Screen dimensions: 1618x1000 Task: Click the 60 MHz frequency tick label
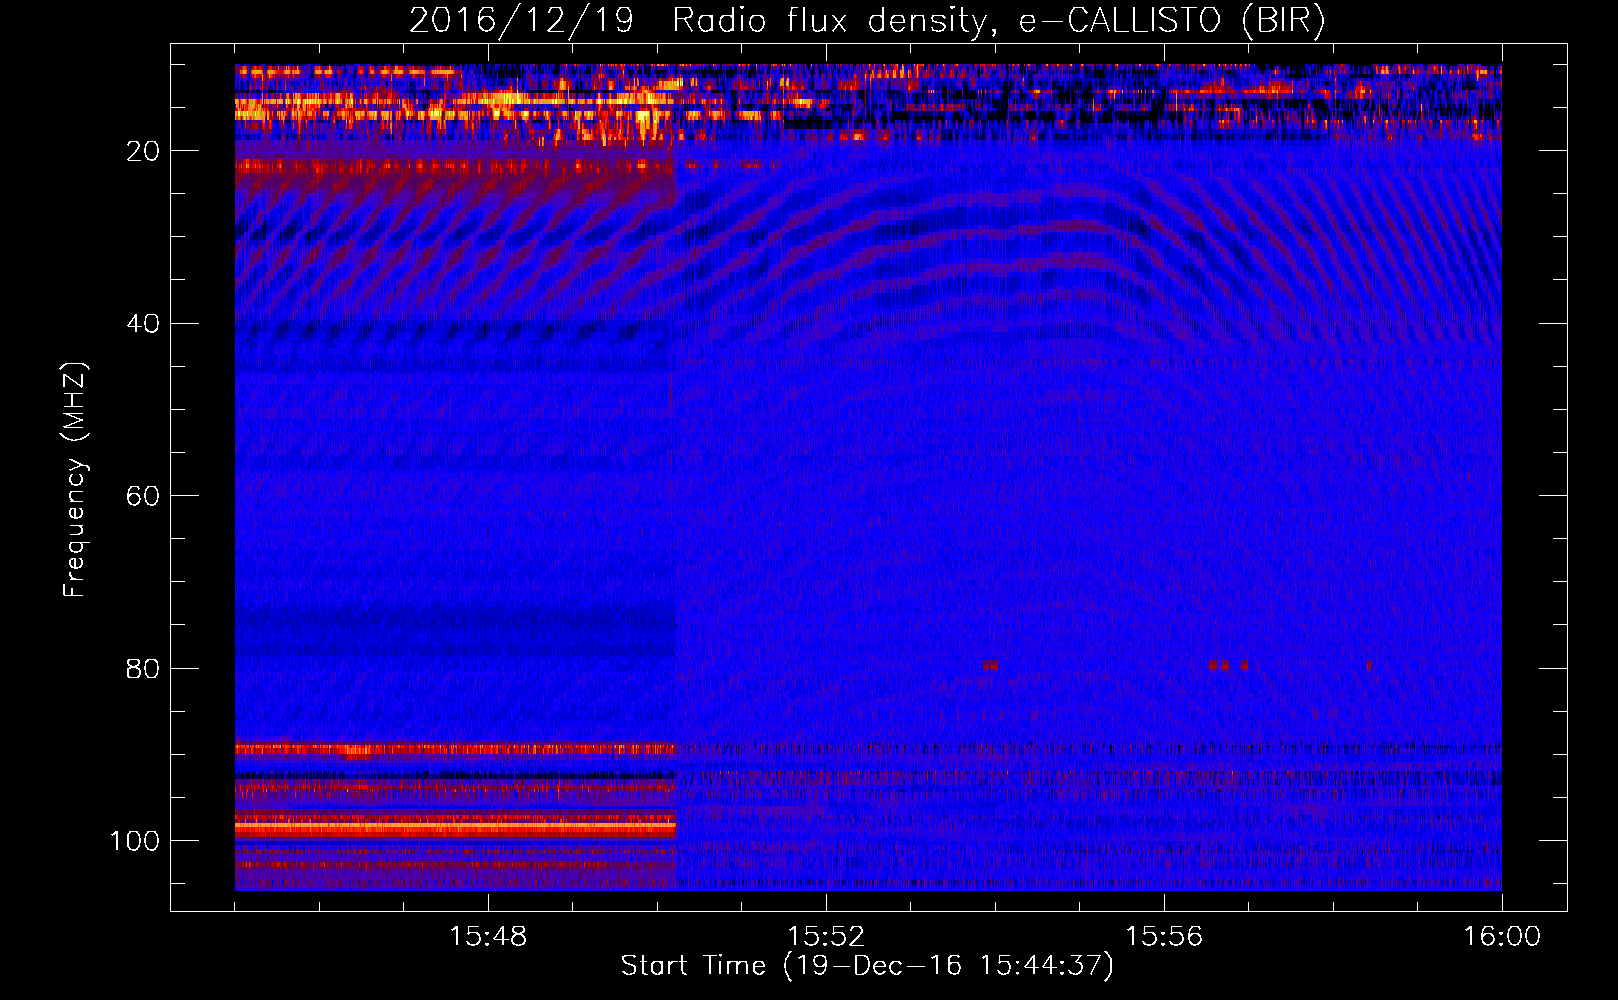coord(144,496)
